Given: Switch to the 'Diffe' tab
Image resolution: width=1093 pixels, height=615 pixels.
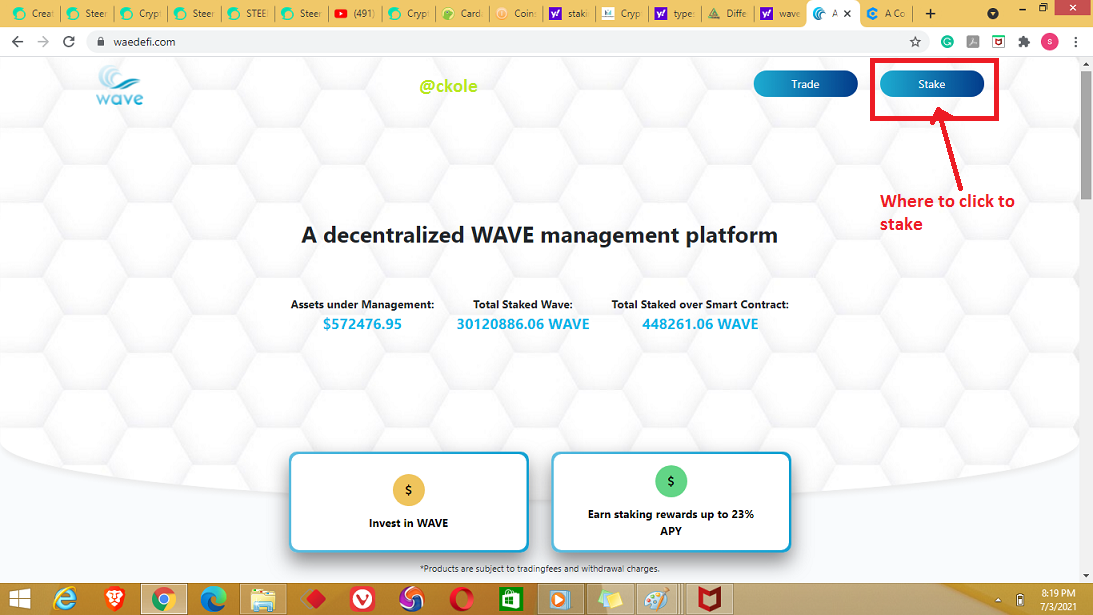Looking at the screenshot, I should tap(727, 13).
